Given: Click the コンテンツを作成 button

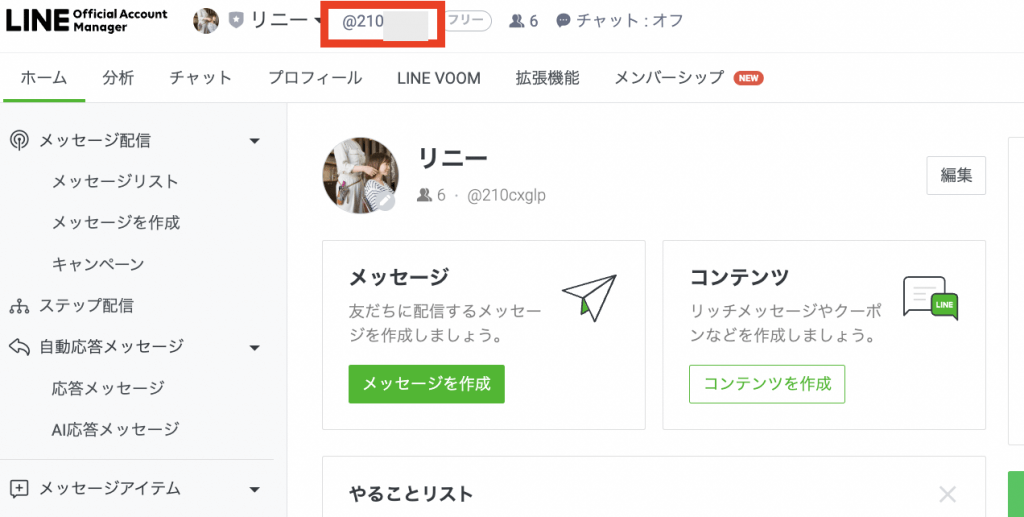Looking at the screenshot, I should (x=767, y=384).
